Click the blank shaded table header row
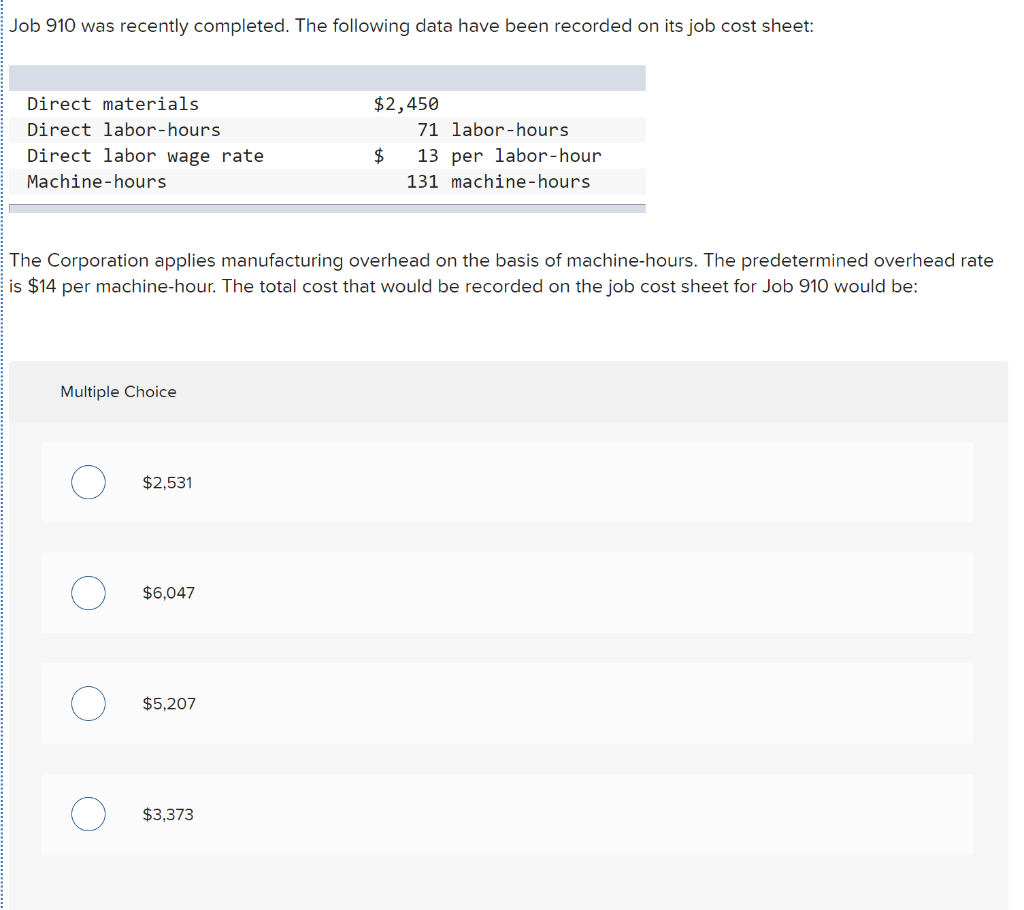The image size is (1024, 910). (x=327, y=78)
